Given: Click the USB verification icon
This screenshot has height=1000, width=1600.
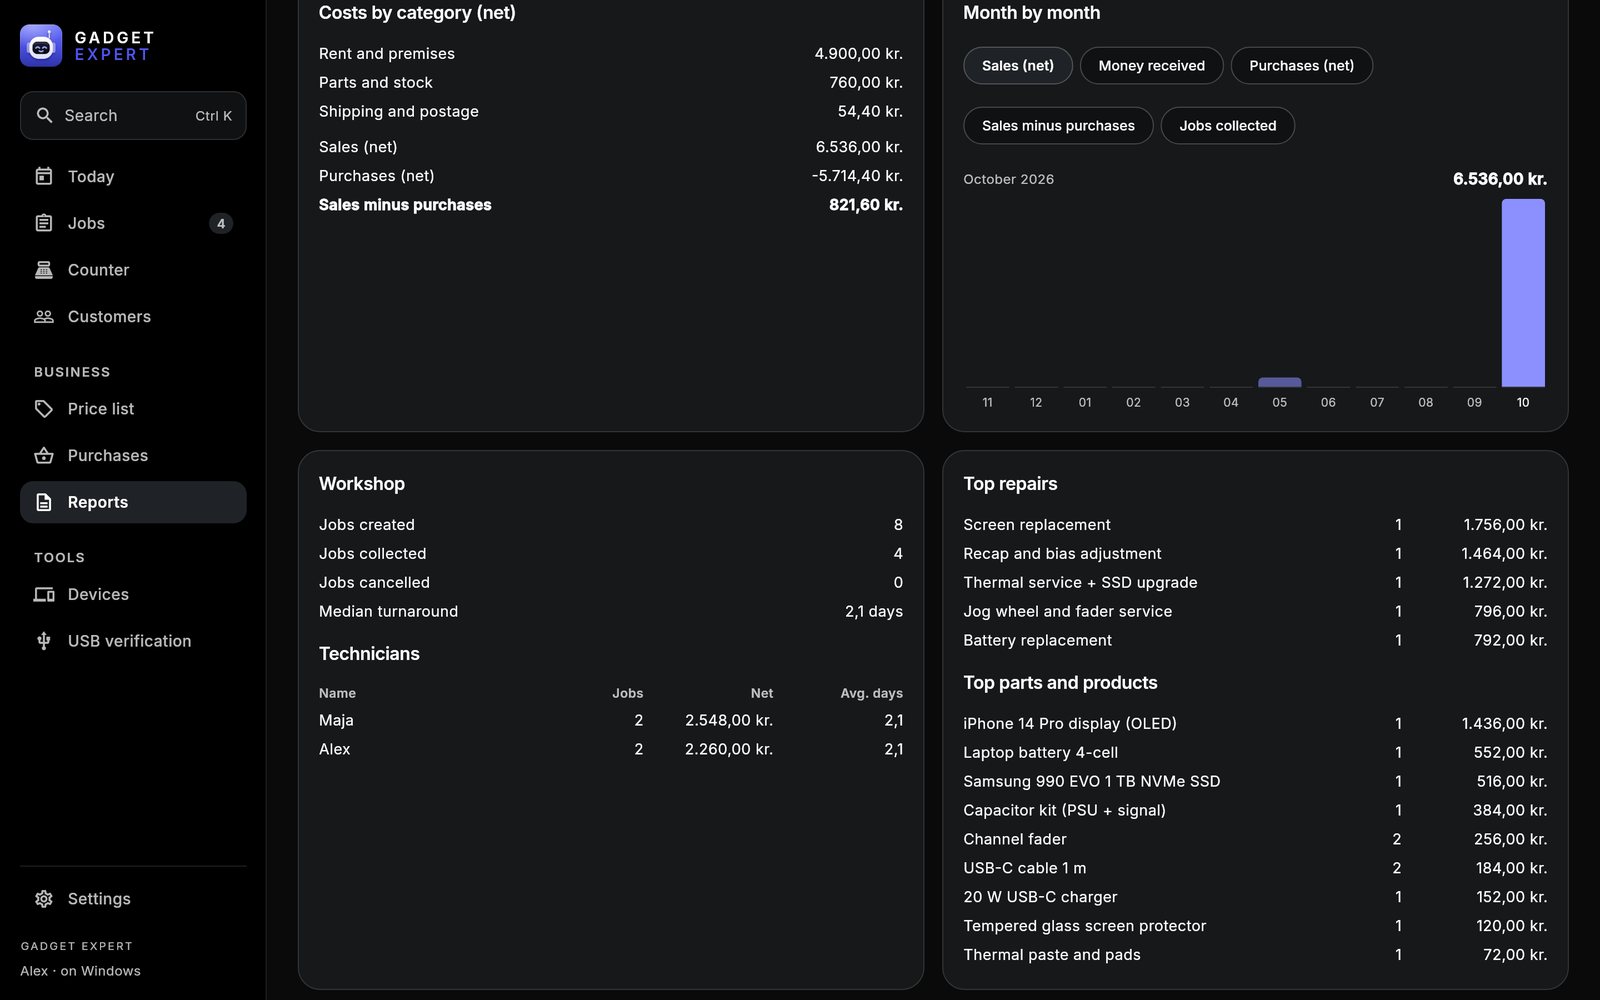Looking at the screenshot, I should (44, 641).
